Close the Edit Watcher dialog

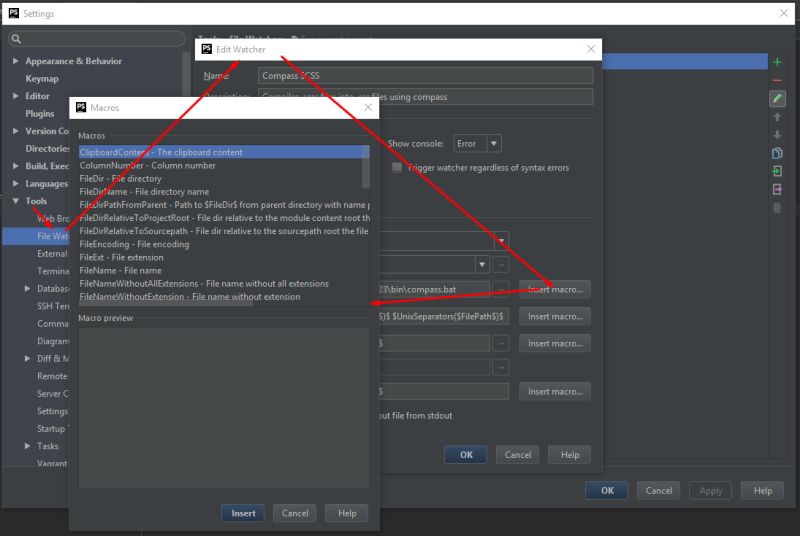coord(591,49)
